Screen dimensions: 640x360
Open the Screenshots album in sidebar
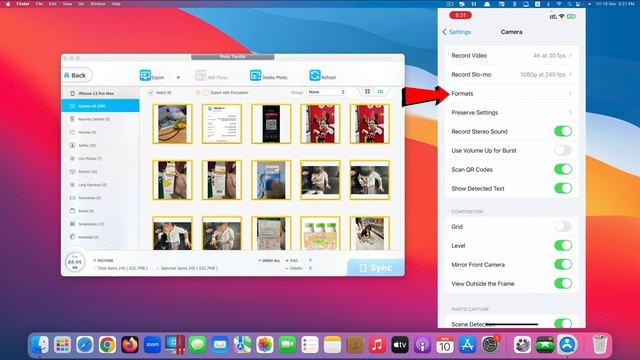[x=100, y=224]
